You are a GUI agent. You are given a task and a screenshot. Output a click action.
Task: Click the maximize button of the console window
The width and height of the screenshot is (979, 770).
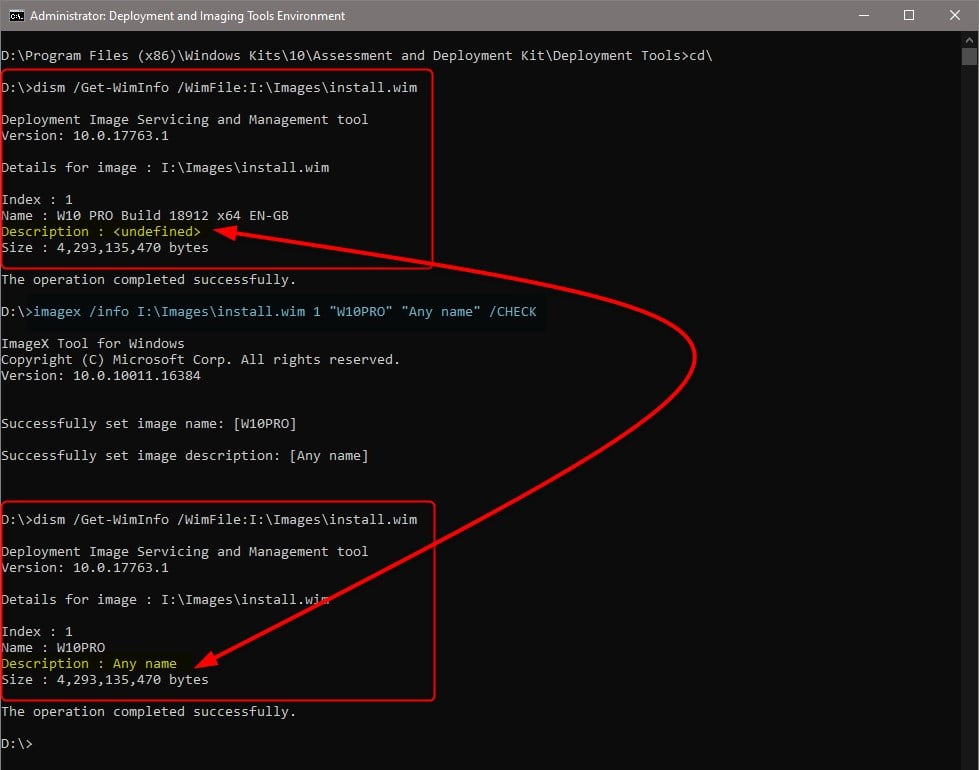908,15
